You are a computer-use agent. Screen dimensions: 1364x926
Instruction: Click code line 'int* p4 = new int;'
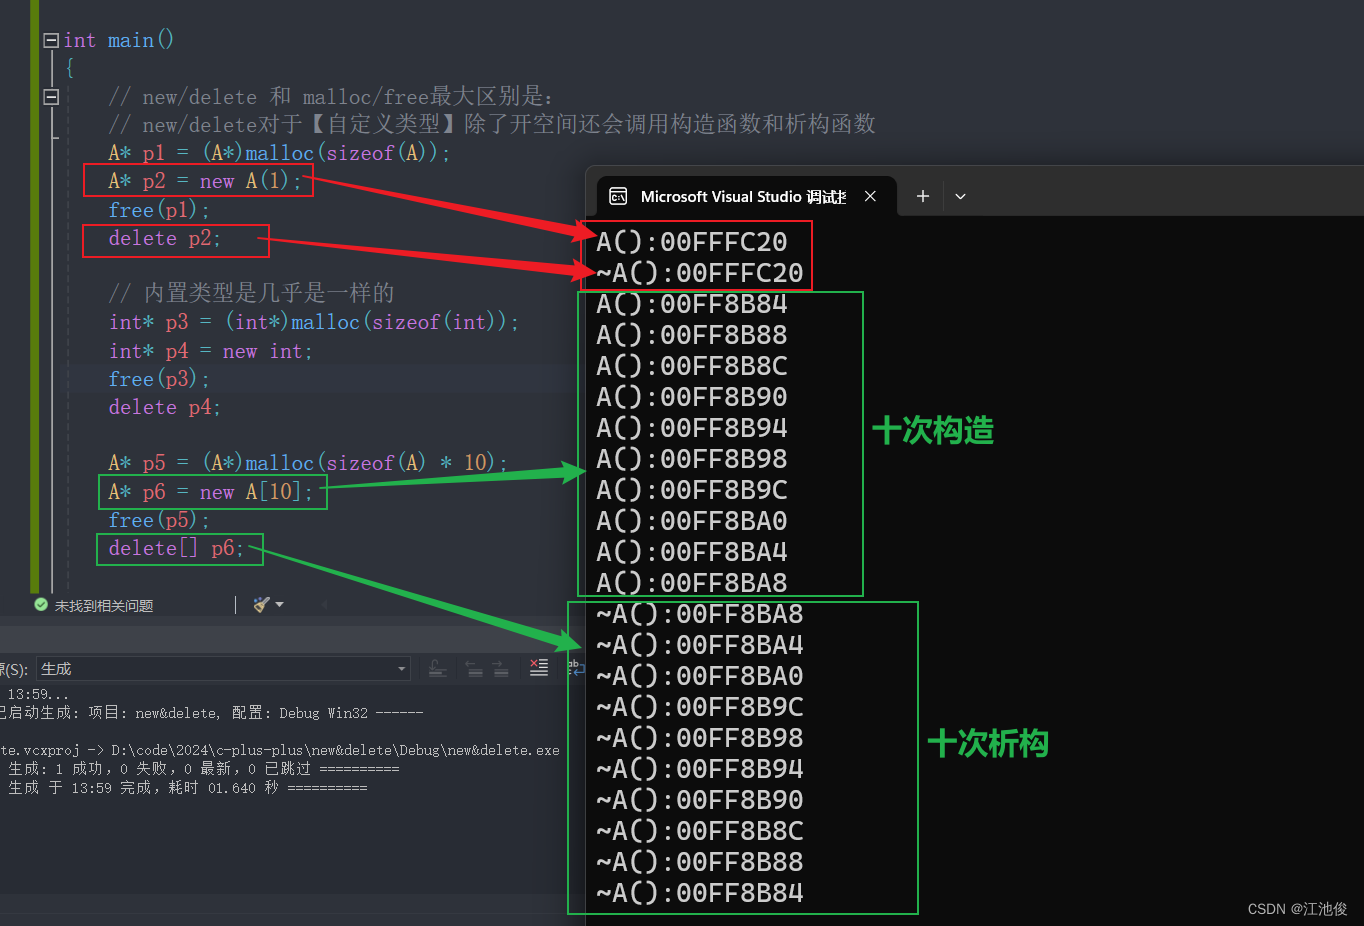210,351
